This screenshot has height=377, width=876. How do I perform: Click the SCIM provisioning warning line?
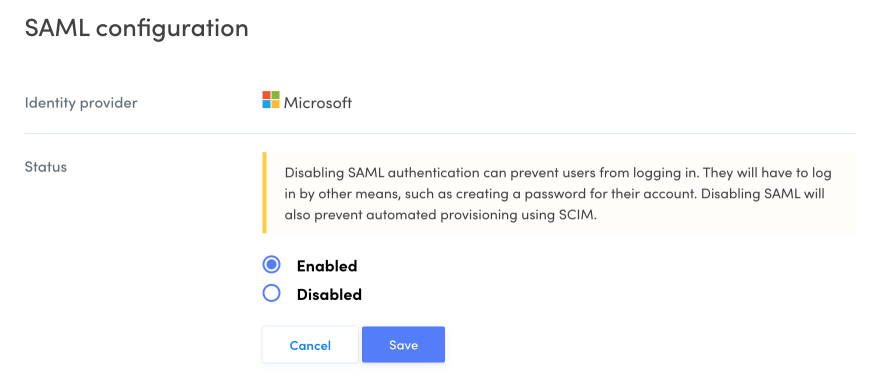click(441, 216)
